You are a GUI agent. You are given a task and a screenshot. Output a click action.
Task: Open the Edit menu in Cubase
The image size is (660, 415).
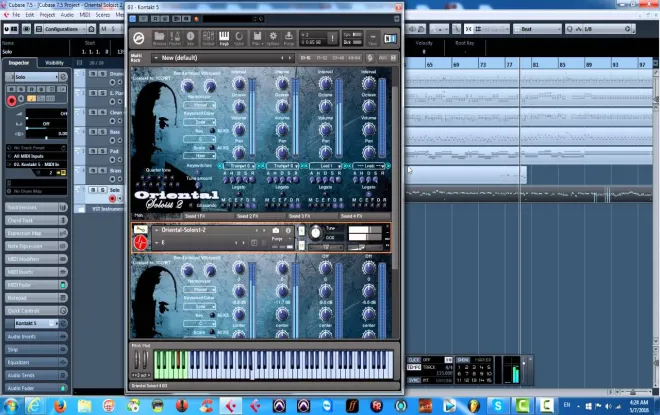coord(29,15)
